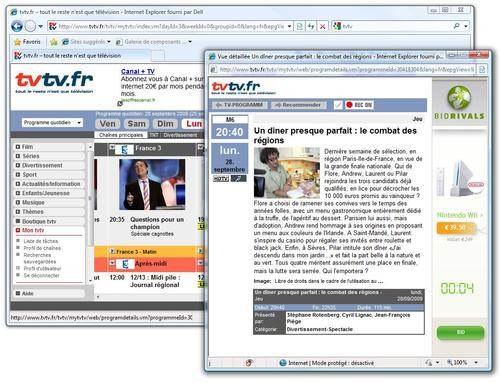Open search provider options arrow

click(x=465, y=26)
